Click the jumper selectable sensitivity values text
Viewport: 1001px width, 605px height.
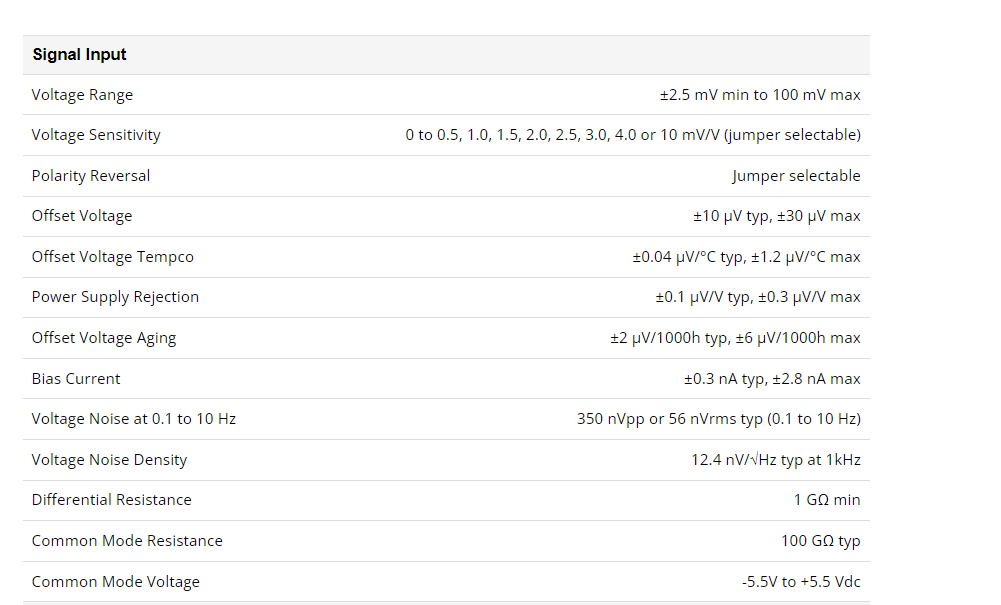[x=633, y=135]
